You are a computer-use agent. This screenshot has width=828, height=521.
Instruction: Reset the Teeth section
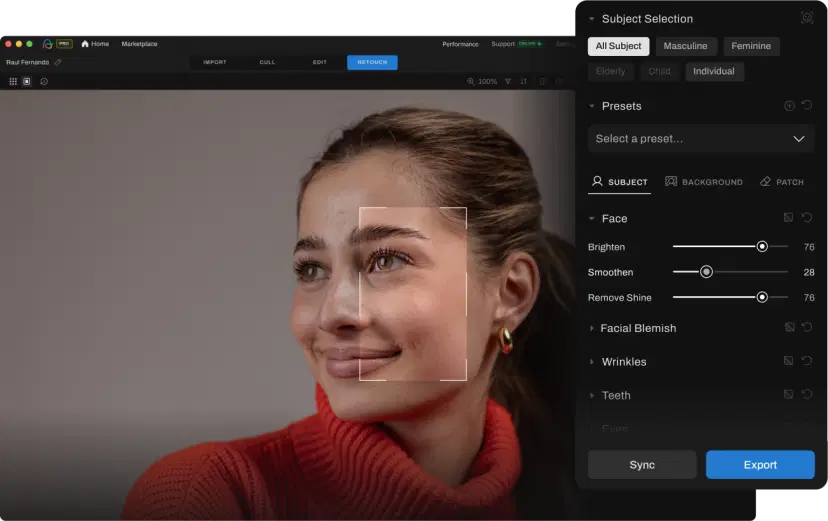807,394
